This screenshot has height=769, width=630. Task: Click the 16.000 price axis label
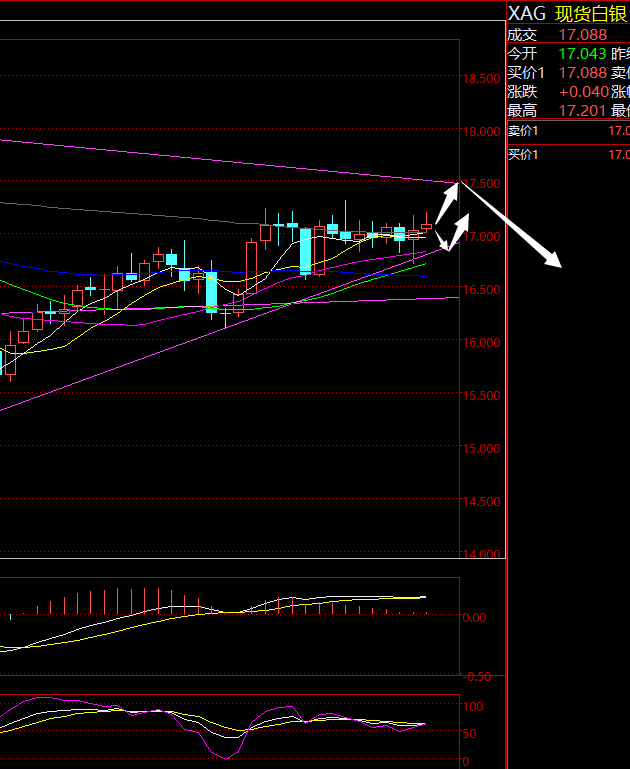[x=481, y=343]
